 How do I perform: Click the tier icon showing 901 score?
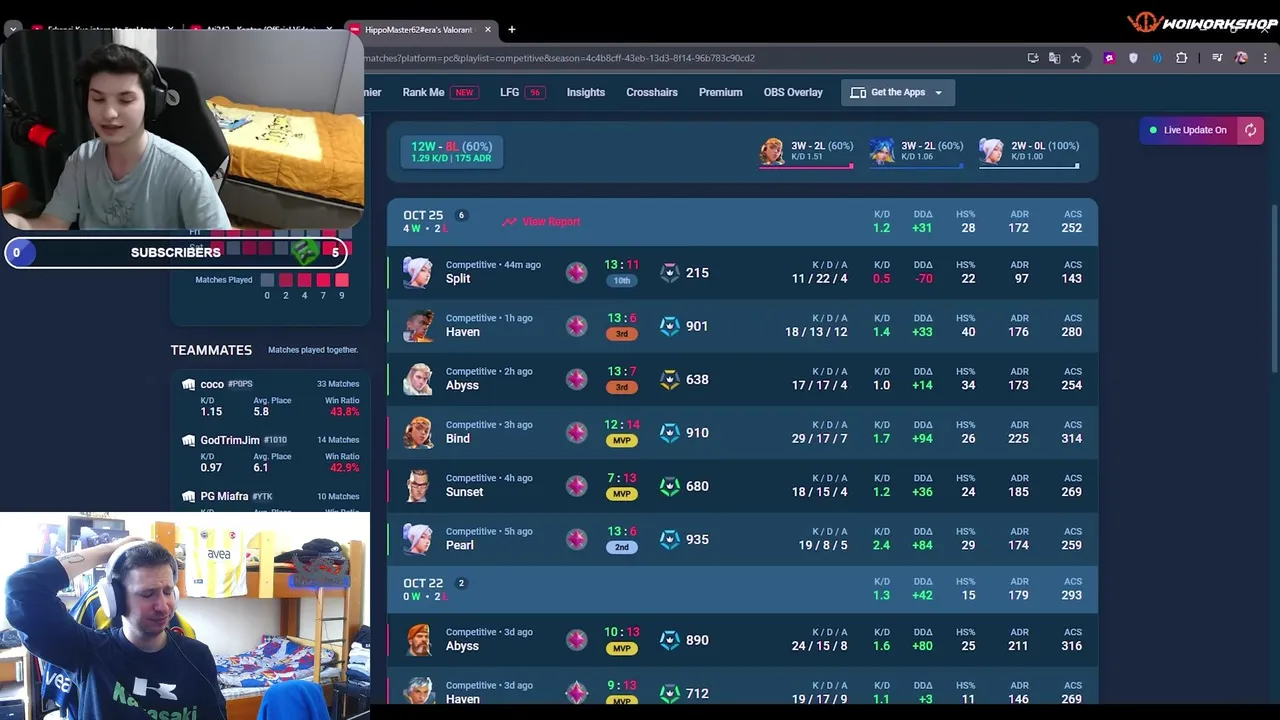(670, 325)
